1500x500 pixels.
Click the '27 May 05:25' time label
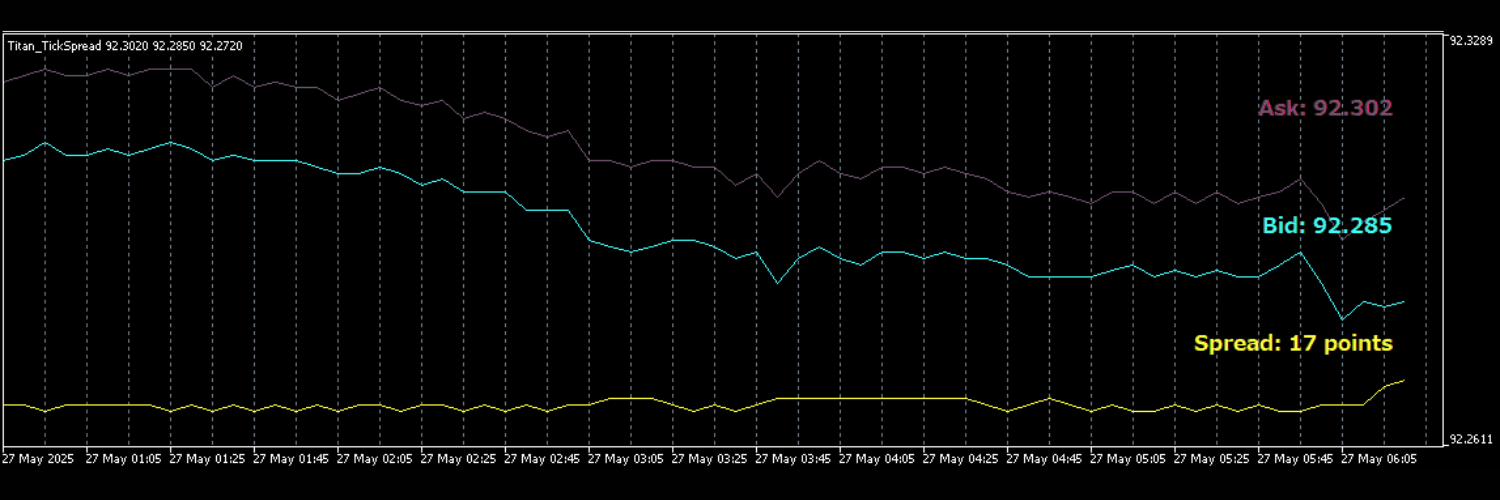coord(1213,459)
